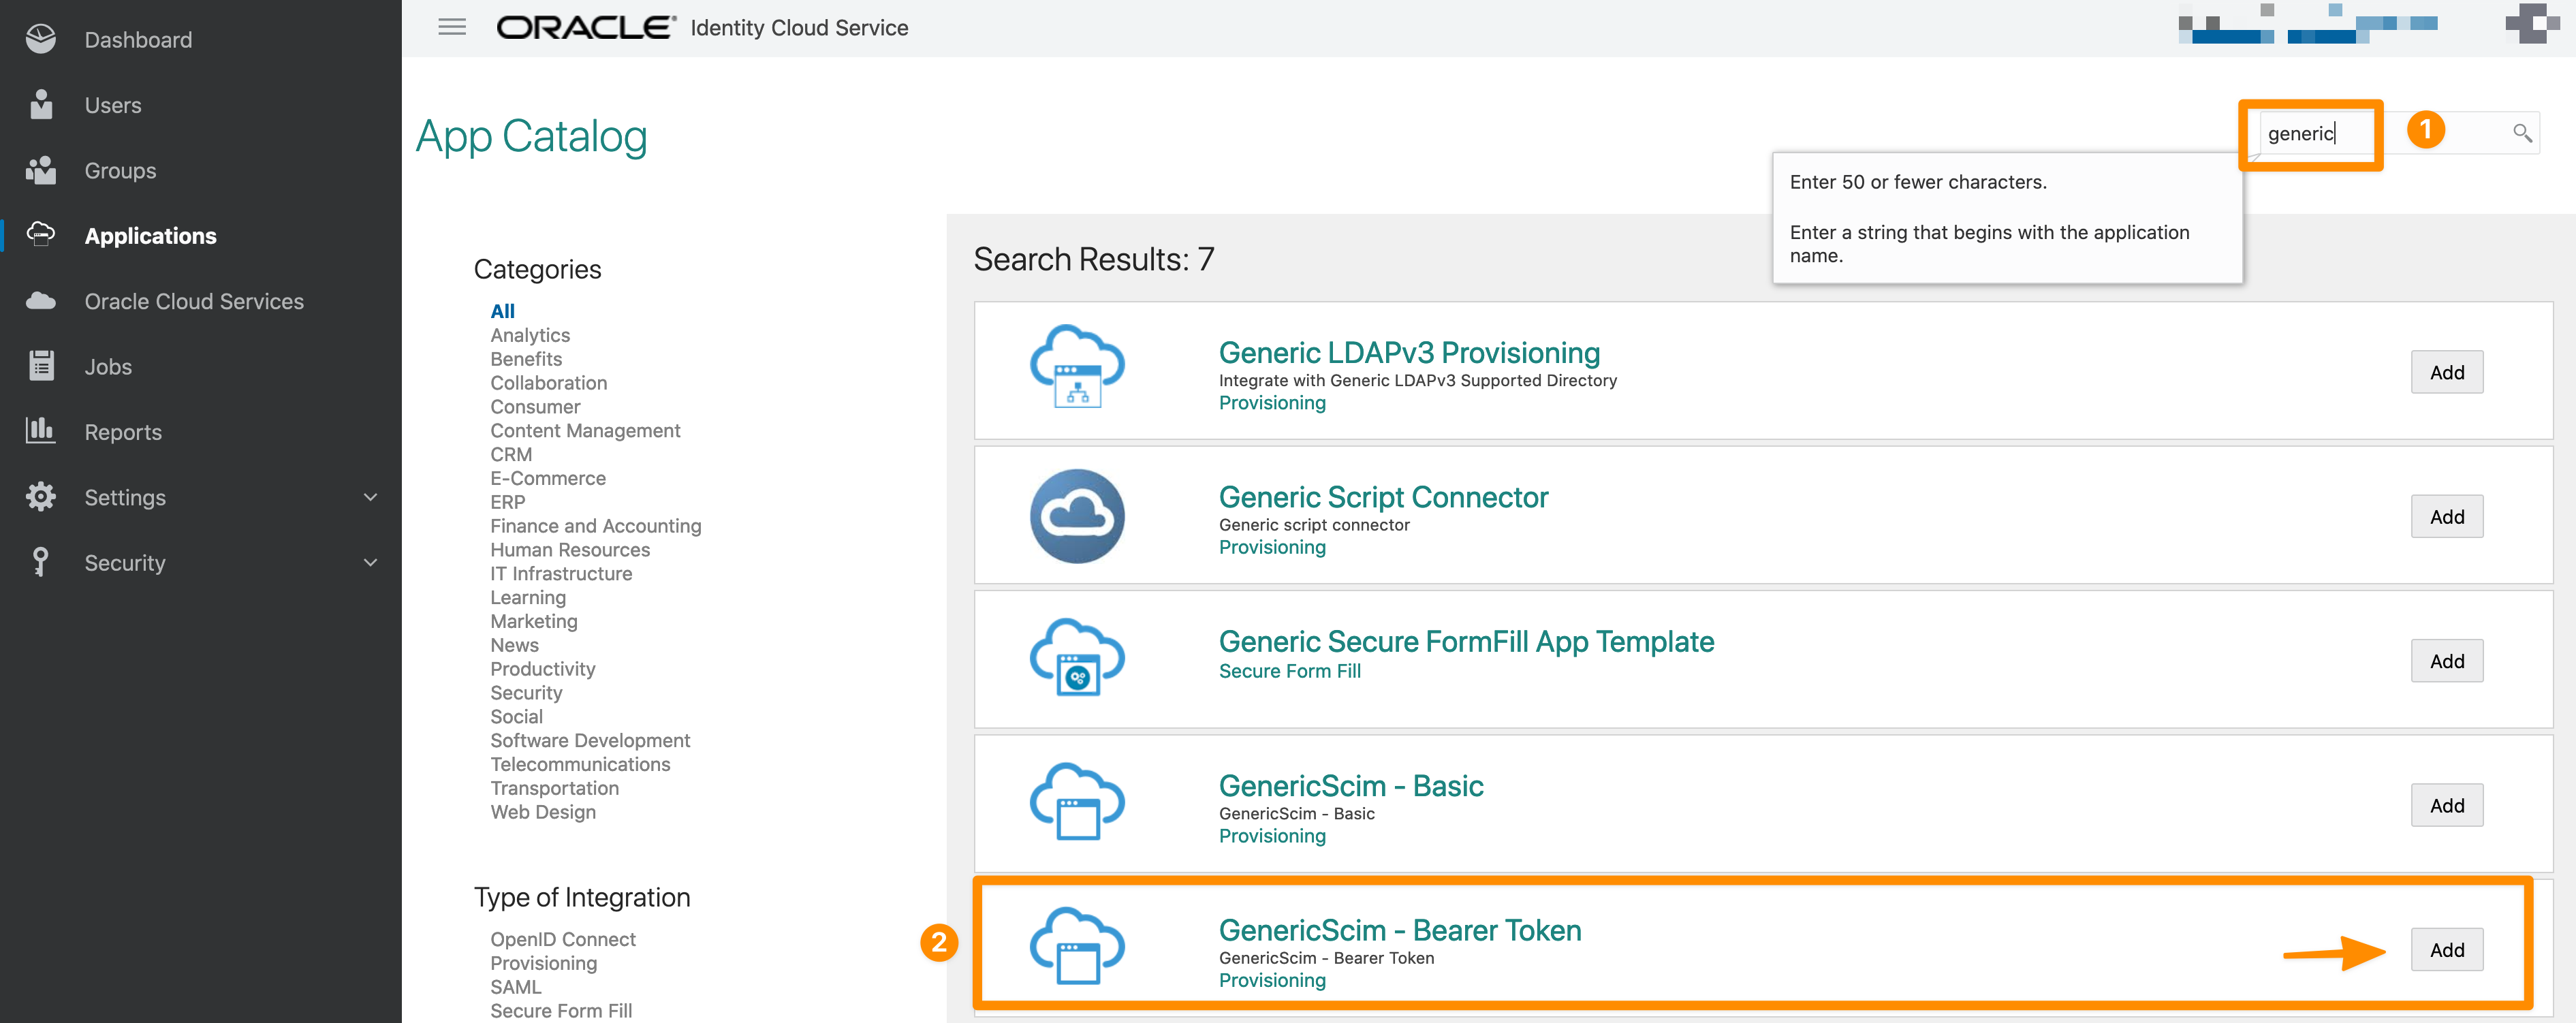Image resolution: width=2576 pixels, height=1023 pixels.
Task: Toggle the hamburger navigation menu
Action: pos(452,27)
